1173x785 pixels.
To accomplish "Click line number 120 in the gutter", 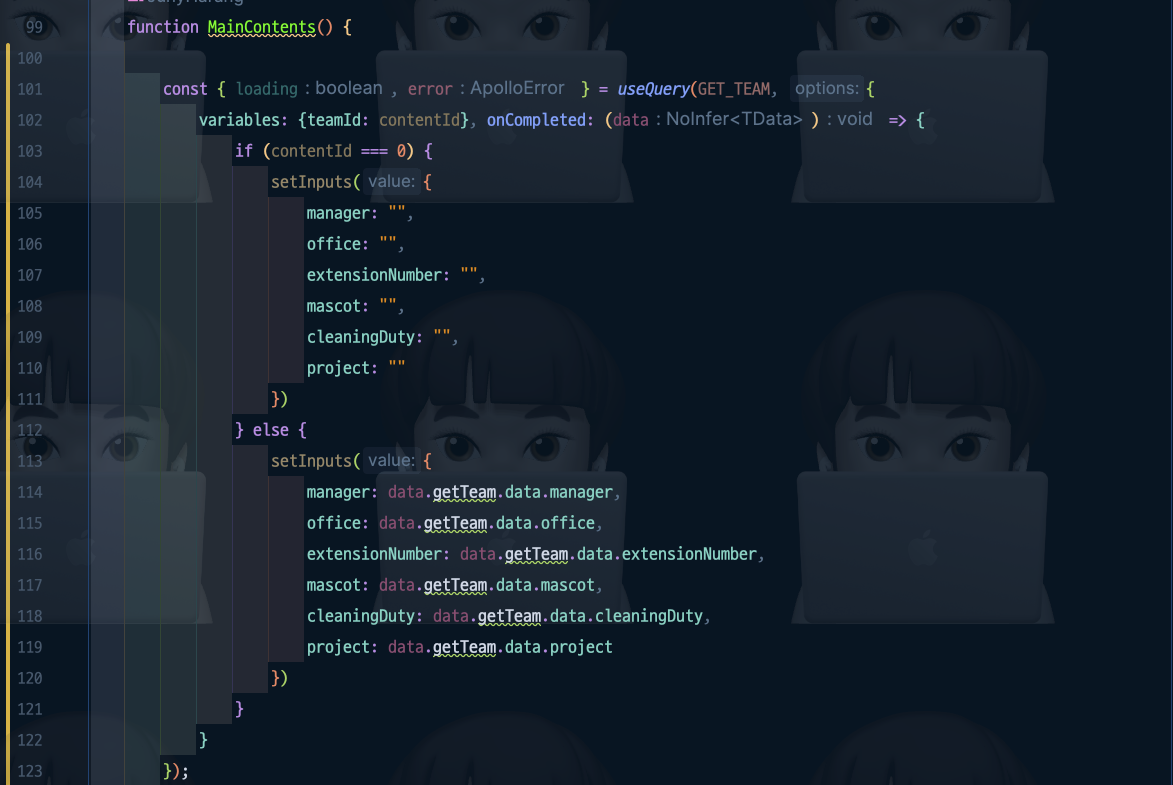I will pos(29,678).
